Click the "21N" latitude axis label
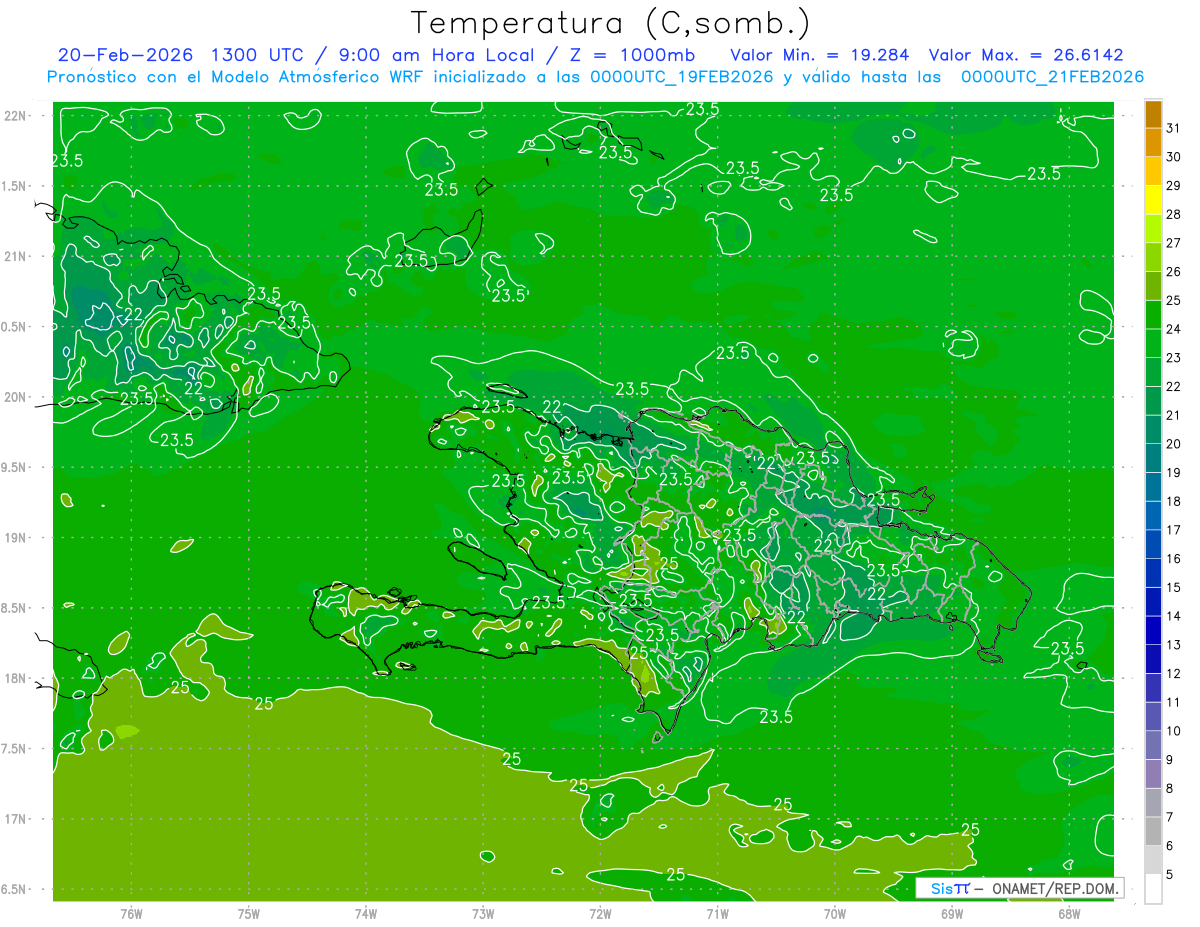The width and height of the screenshot is (1200, 927). click(x=16, y=256)
